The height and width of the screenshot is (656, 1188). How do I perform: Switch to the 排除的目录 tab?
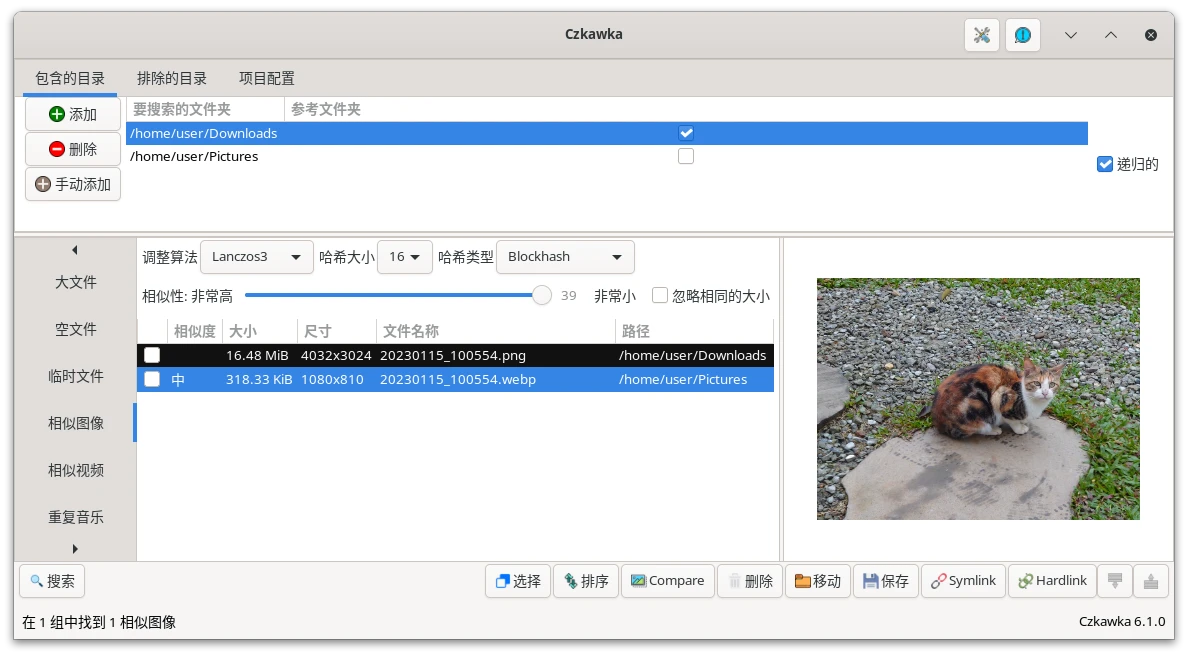pyautogui.click(x=172, y=78)
